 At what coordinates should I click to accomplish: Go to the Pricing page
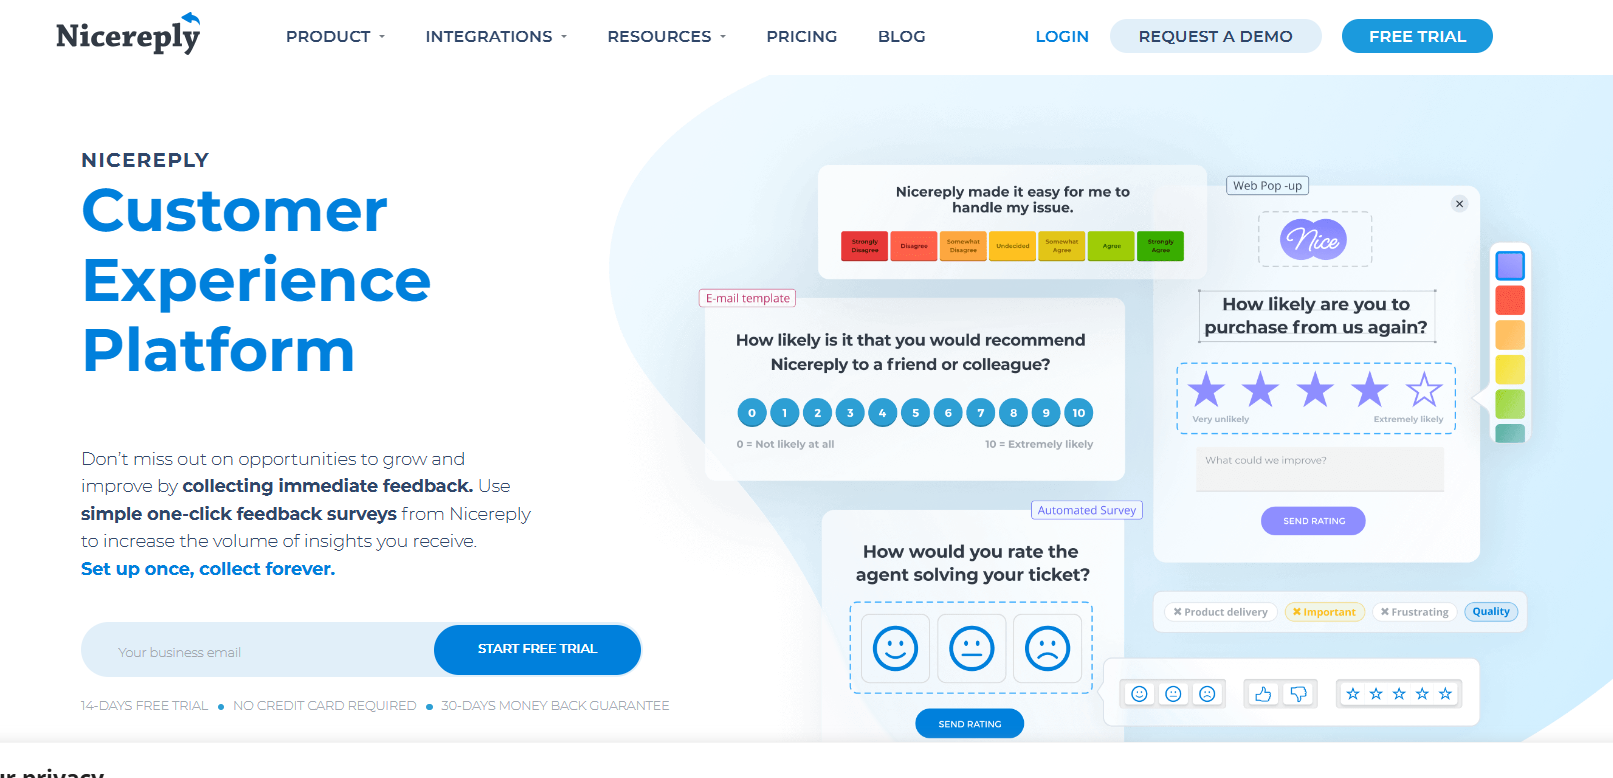pyautogui.click(x=801, y=37)
